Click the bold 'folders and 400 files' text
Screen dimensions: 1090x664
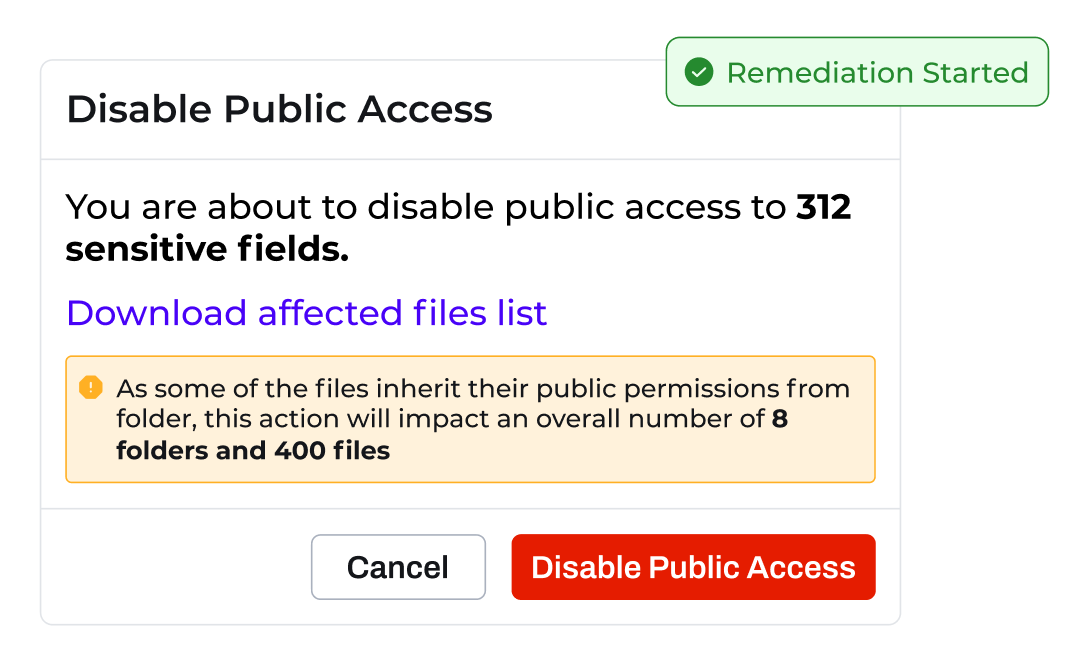(x=253, y=450)
